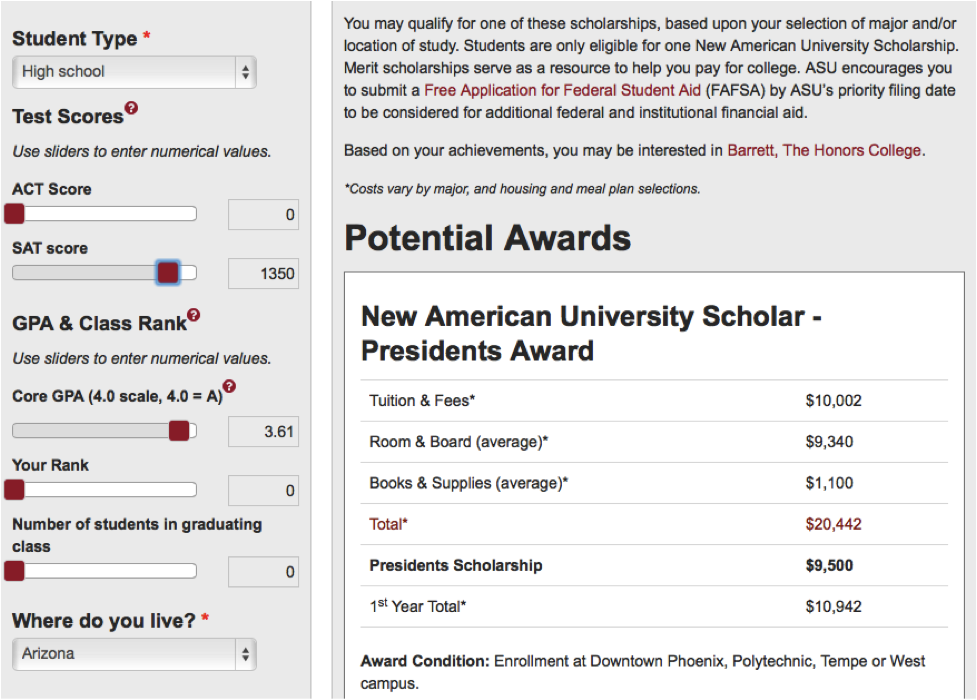Open the Free Application for Federal Student Aid link
This screenshot has width=977, height=700.
coord(563,91)
